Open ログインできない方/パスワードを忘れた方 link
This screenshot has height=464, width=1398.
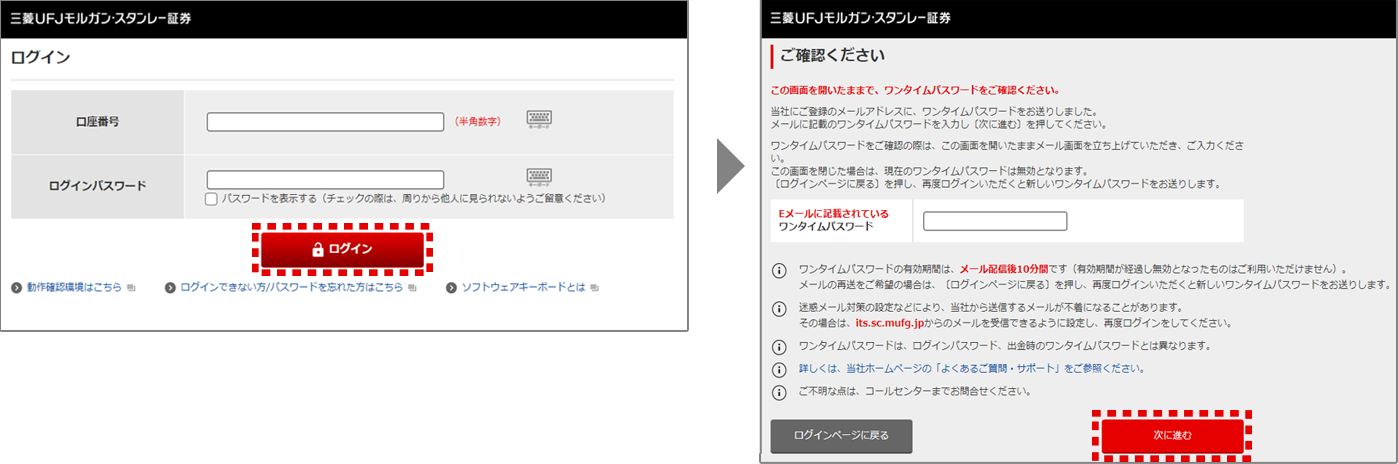tap(291, 287)
